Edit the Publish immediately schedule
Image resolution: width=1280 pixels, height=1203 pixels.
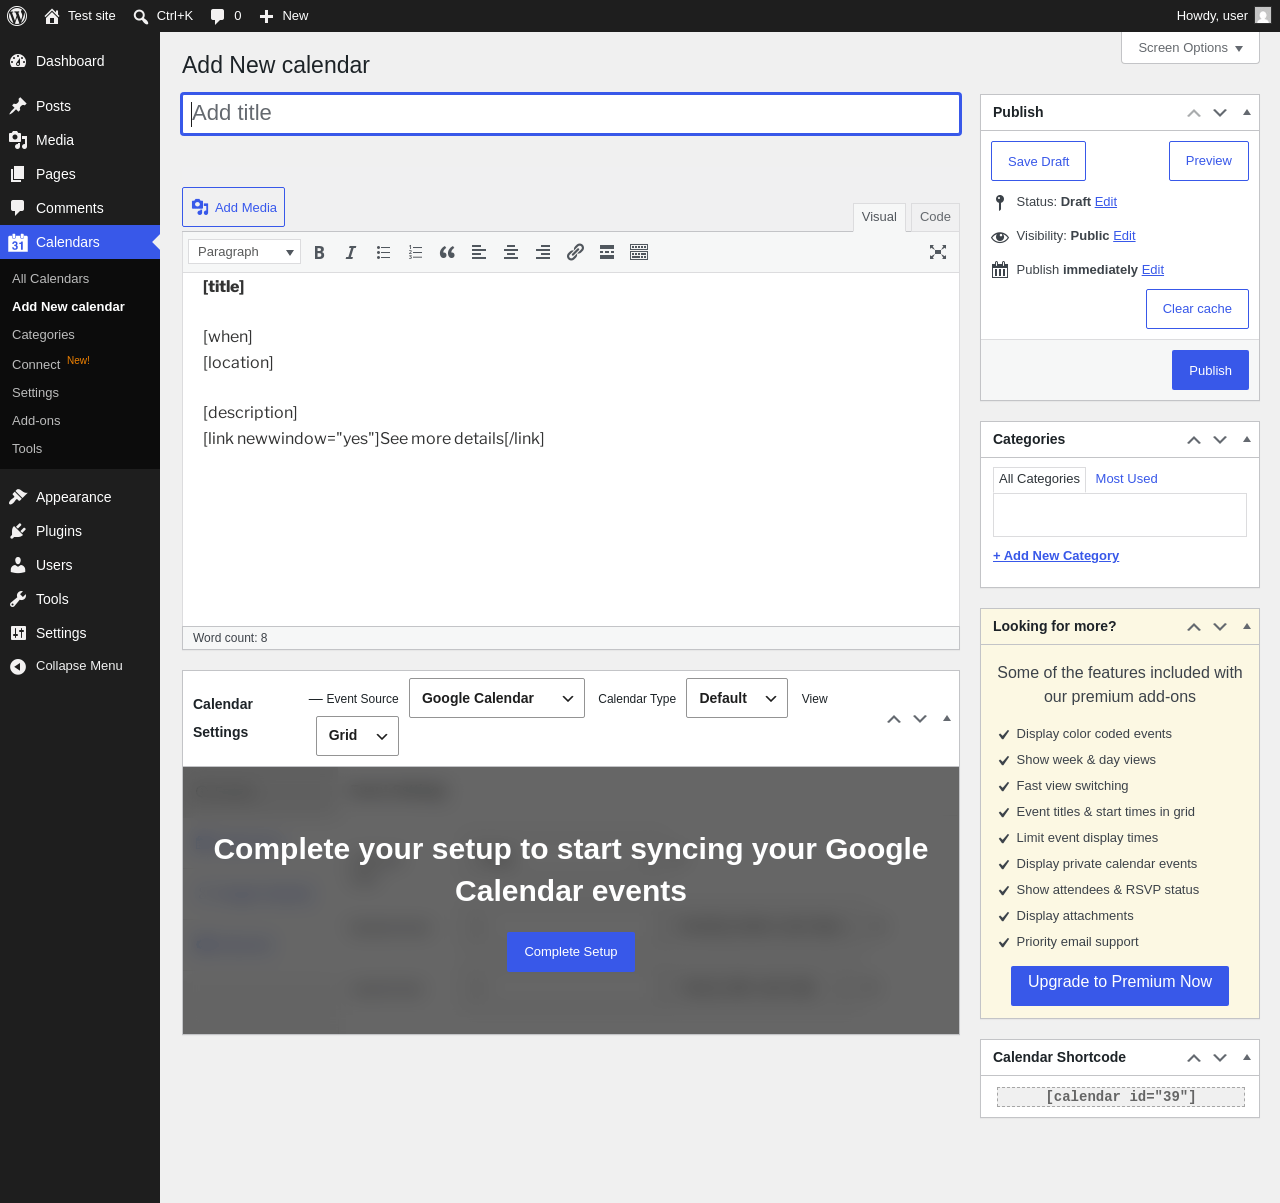click(x=1153, y=270)
